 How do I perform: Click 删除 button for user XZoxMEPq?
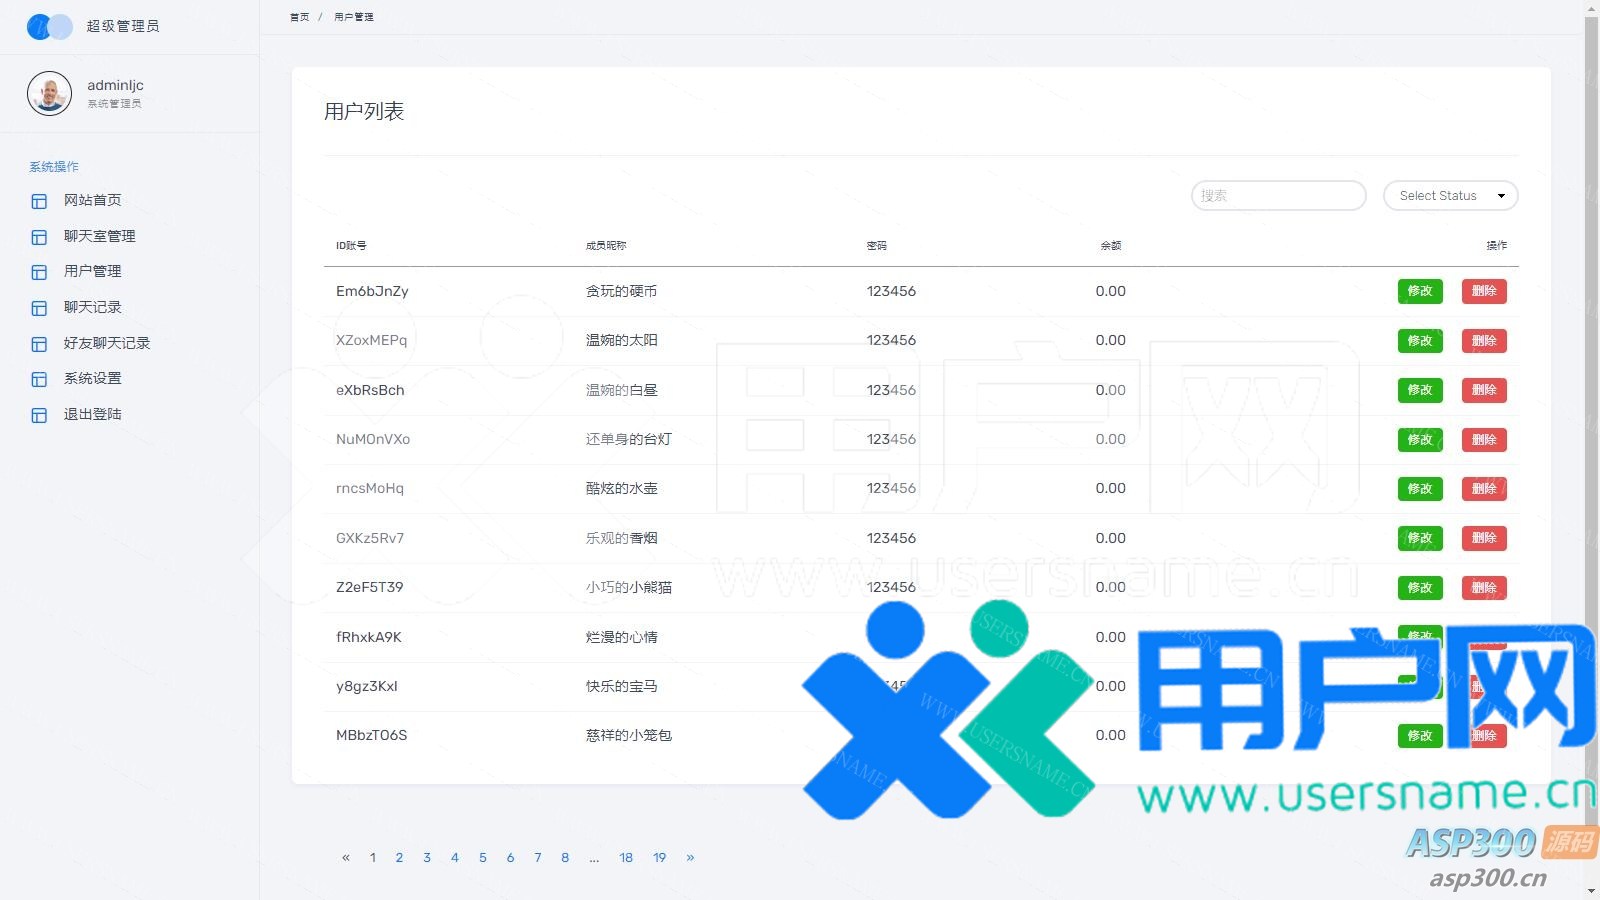[1483, 341]
